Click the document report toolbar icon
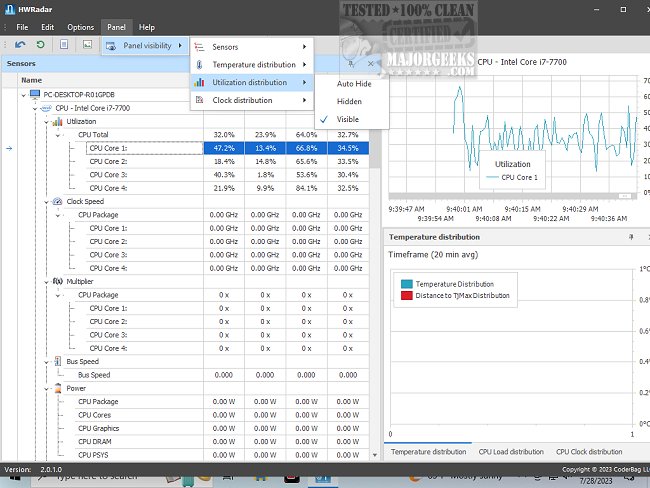650x488 pixels. (x=64, y=45)
